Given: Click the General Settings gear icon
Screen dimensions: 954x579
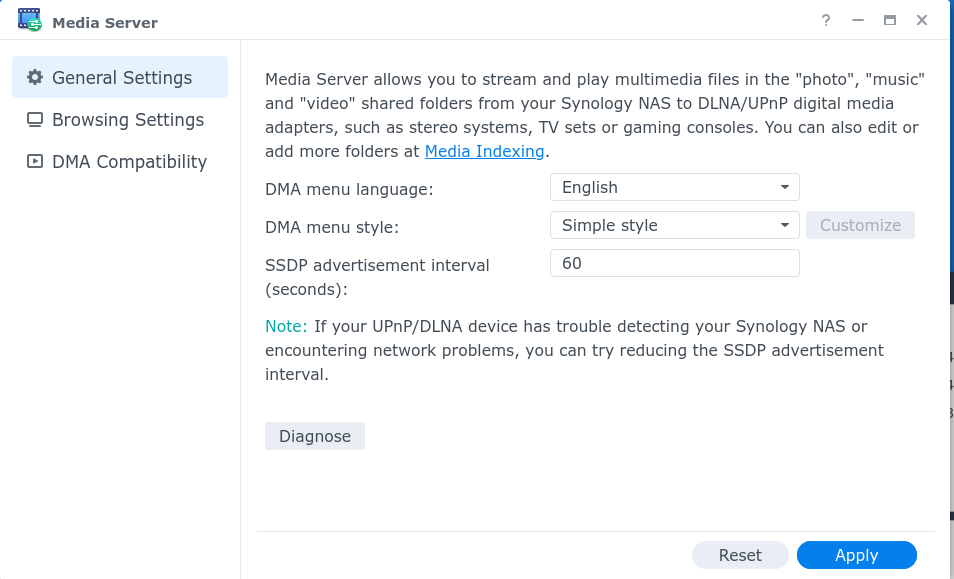Looking at the screenshot, I should point(35,77).
